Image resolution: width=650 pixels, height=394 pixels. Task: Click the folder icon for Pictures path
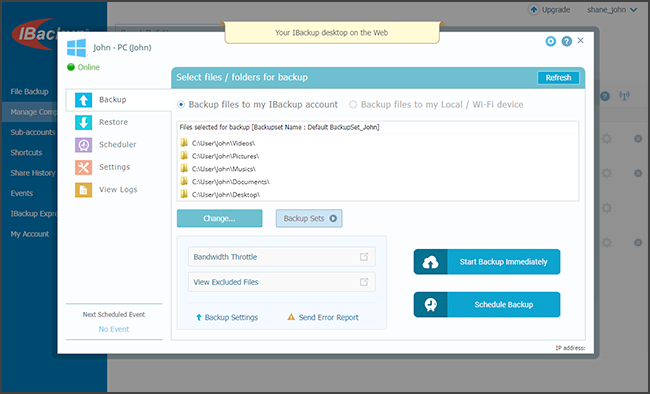click(x=184, y=156)
